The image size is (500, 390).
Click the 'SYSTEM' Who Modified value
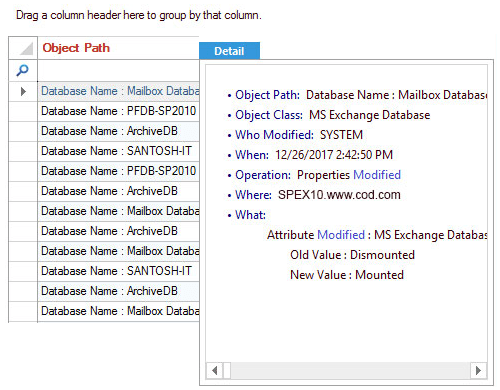point(341,135)
